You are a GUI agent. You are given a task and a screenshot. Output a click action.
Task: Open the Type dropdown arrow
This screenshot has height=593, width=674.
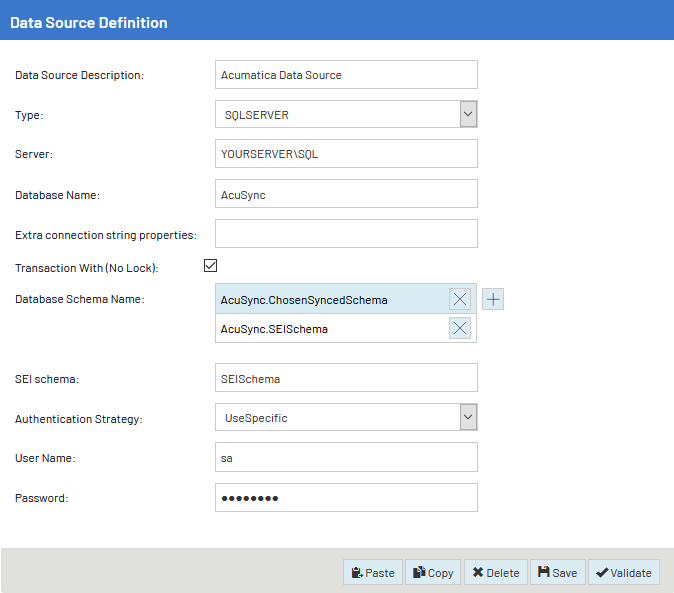tap(468, 114)
